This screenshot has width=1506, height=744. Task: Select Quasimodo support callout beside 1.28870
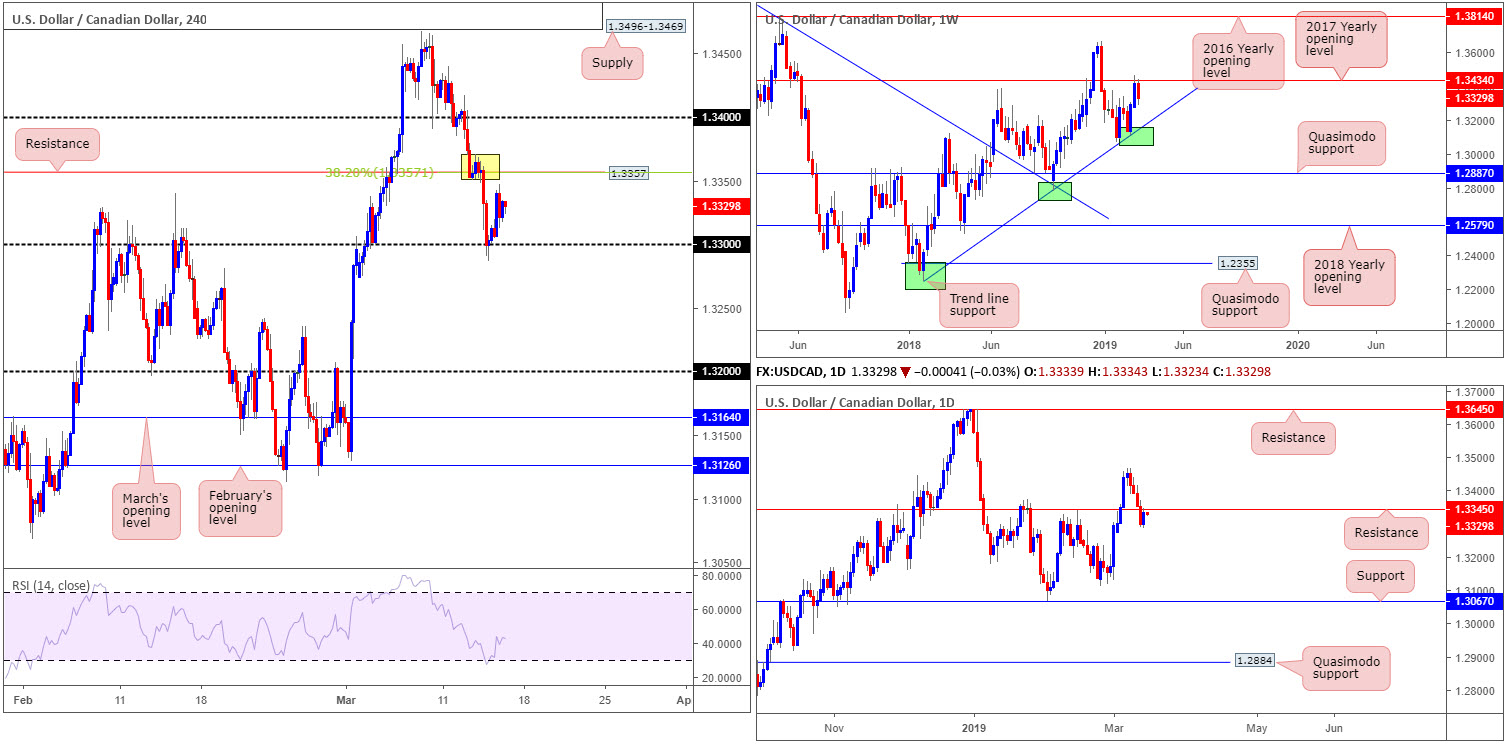pyautogui.click(x=1343, y=142)
